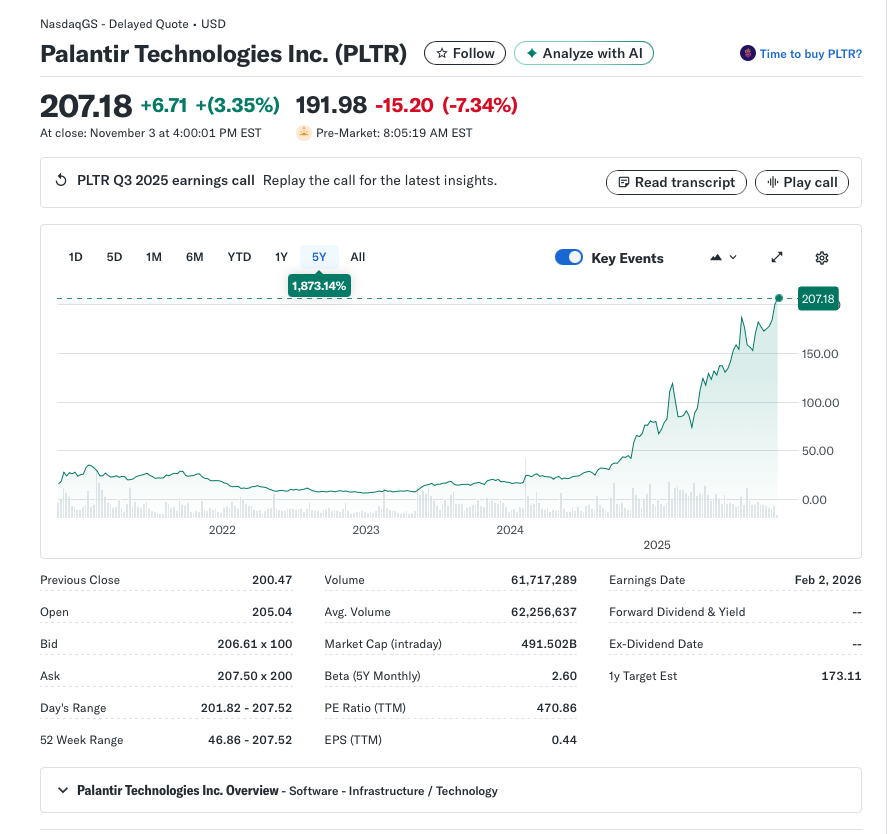The image size is (887, 834).
Task: Click the pre-market sunrise icon
Action: (304, 133)
